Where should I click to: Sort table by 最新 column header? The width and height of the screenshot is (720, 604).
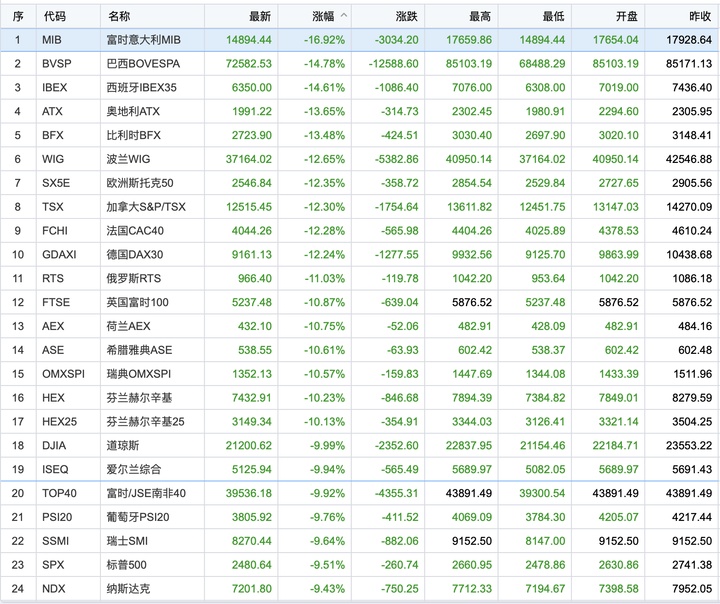[260, 17]
